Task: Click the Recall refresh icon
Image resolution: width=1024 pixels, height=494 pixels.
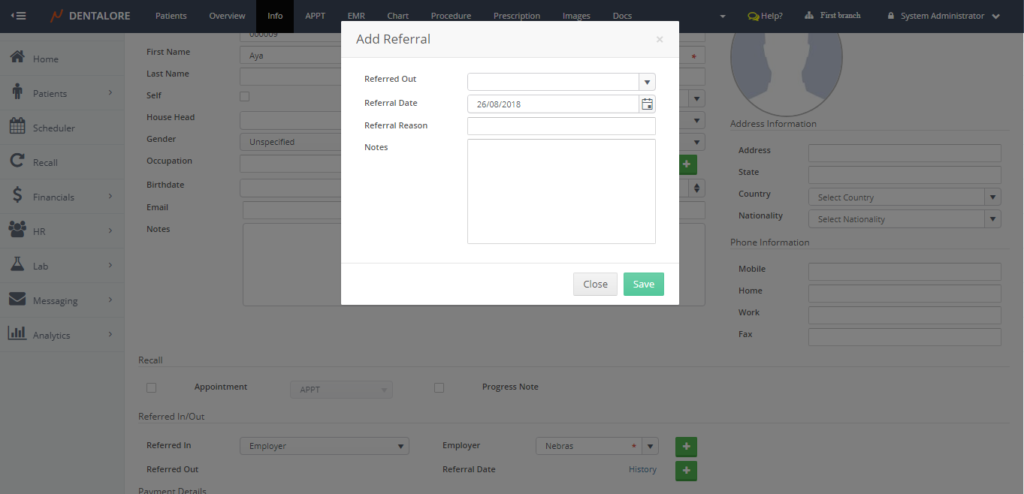Action: 17,161
